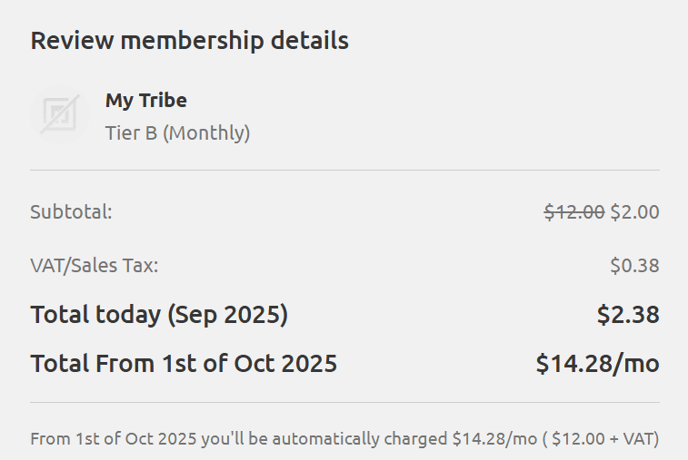Click the $2.38 total today amount
The height and width of the screenshot is (460, 688).
click(628, 315)
